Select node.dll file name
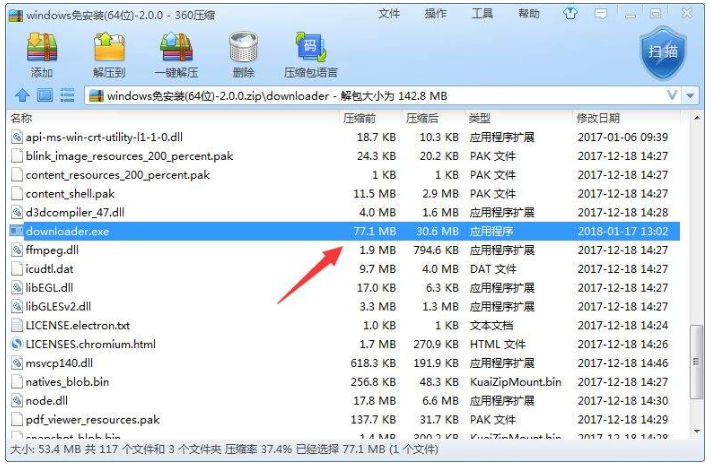The height and width of the screenshot is (466, 711). click(47, 400)
